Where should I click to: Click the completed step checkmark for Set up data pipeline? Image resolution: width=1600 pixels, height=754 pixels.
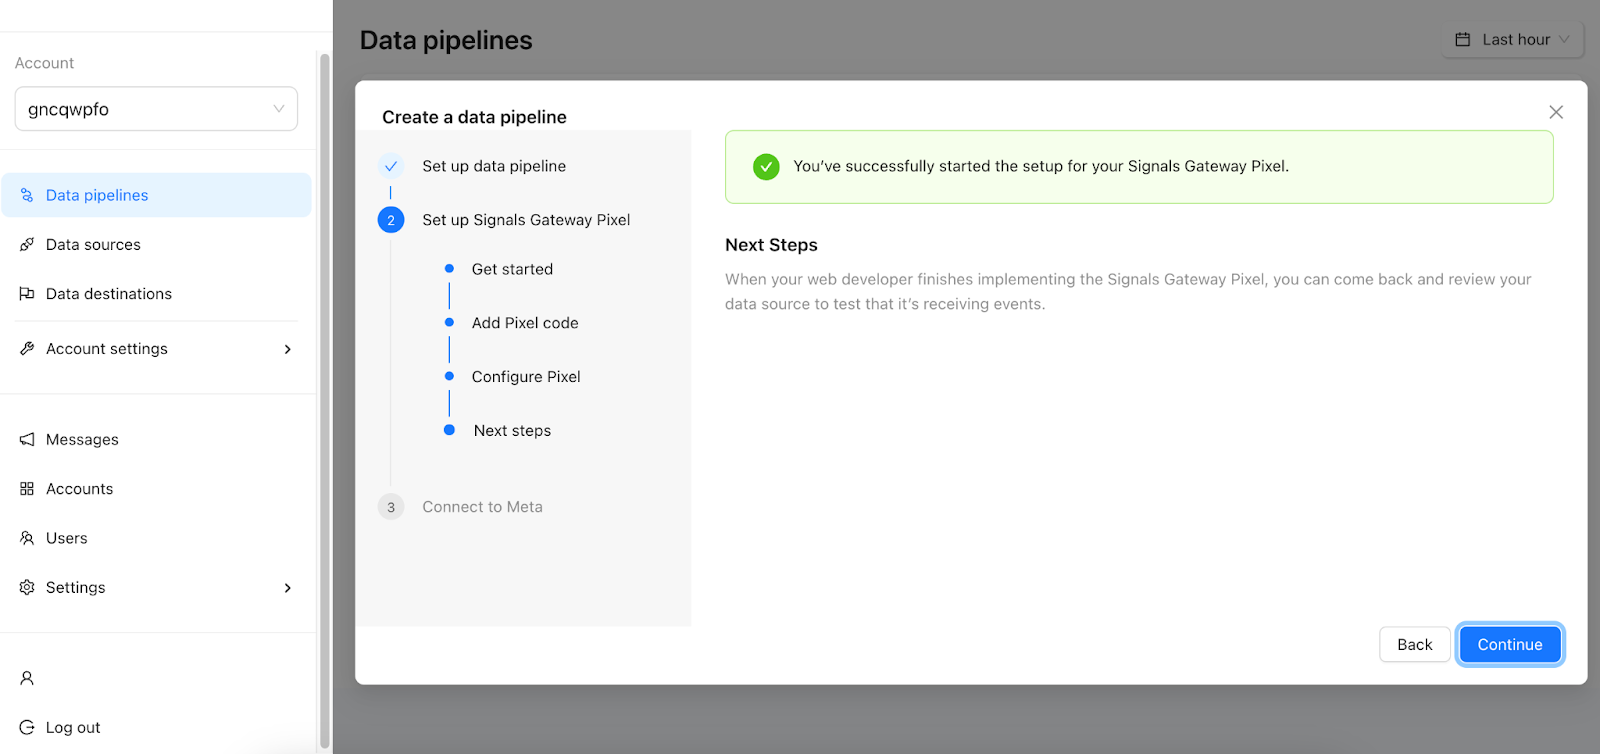pyautogui.click(x=391, y=166)
